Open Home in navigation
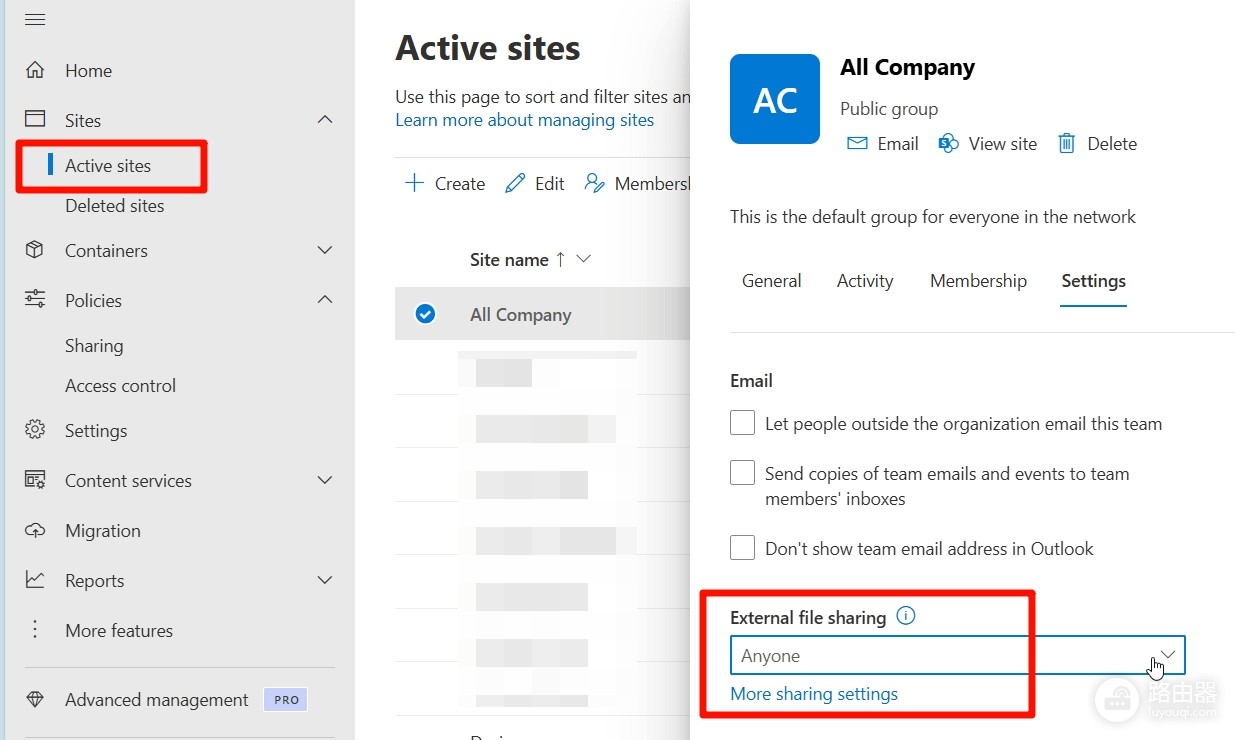This screenshot has height=740, width=1235. [x=88, y=71]
